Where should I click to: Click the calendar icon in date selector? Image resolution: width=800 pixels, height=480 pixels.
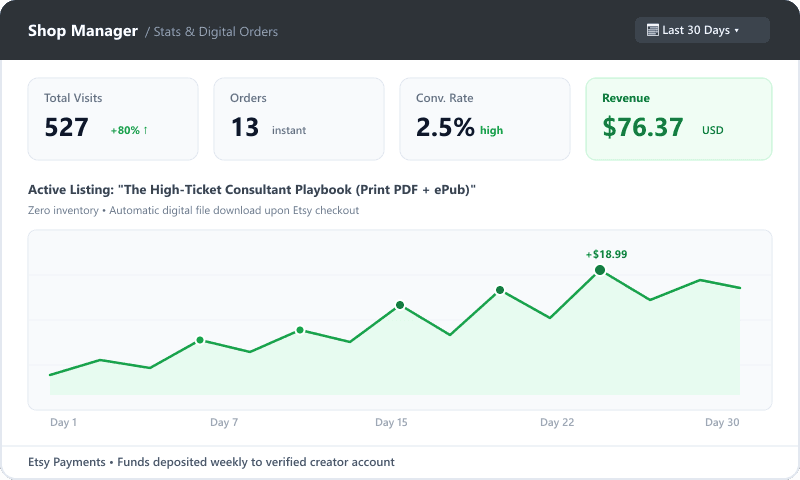pos(653,30)
